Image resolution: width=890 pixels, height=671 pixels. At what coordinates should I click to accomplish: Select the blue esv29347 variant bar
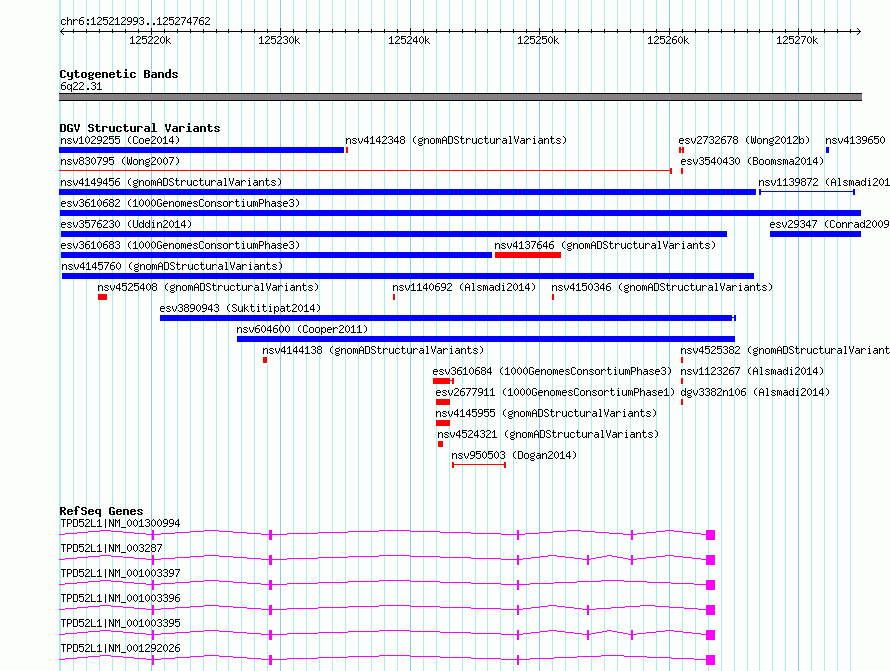pyautogui.click(x=816, y=234)
